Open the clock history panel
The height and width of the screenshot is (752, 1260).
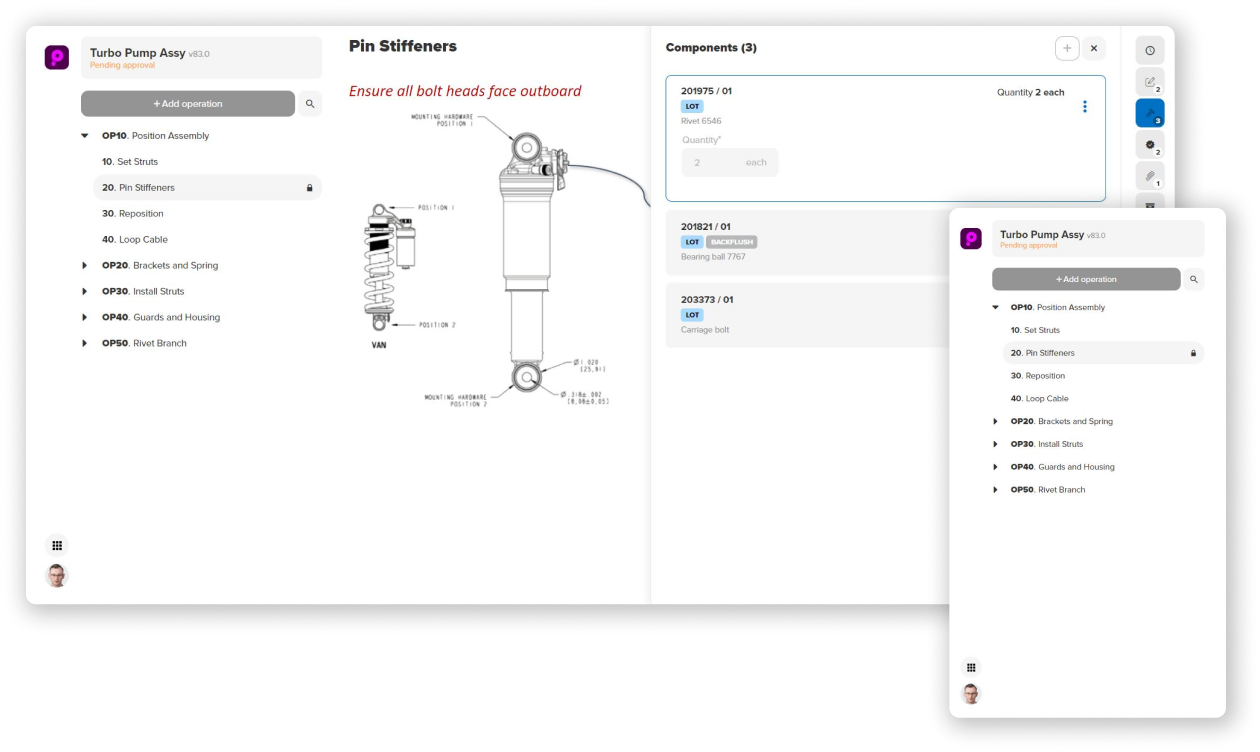tap(1150, 51)
